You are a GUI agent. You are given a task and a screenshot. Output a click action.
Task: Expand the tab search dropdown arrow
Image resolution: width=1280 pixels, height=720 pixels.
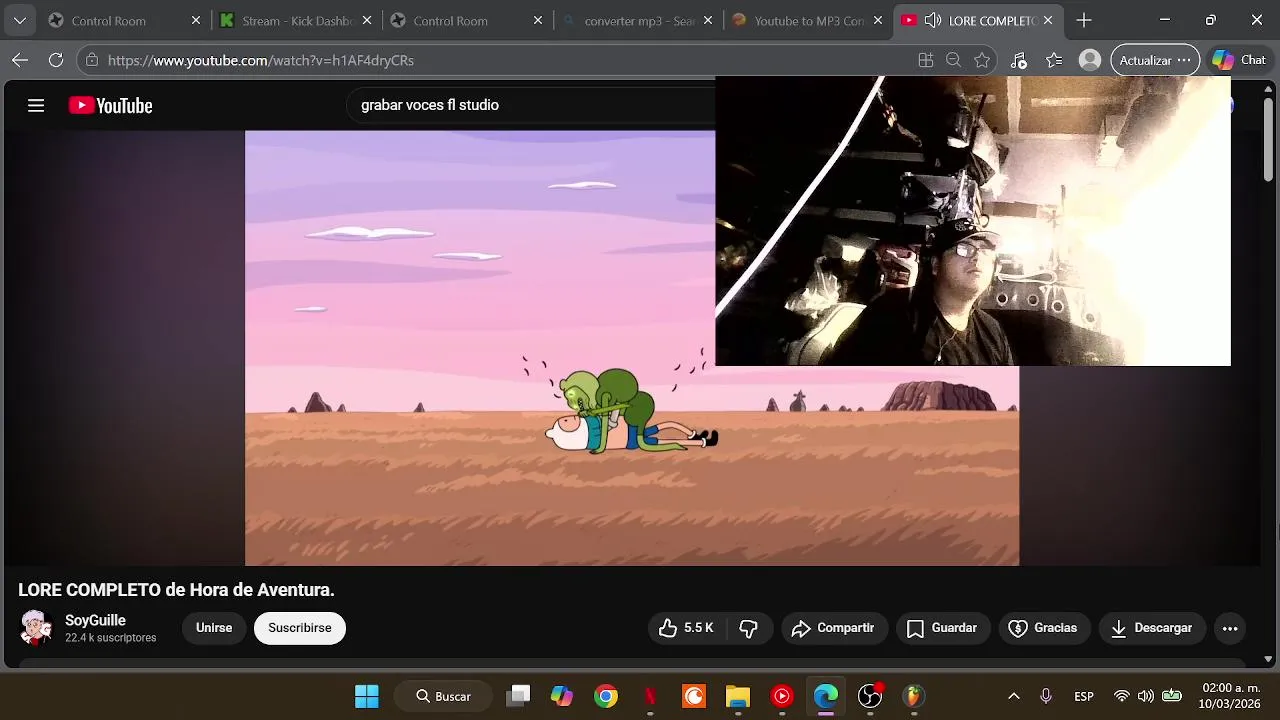click(x=19, y=20)
